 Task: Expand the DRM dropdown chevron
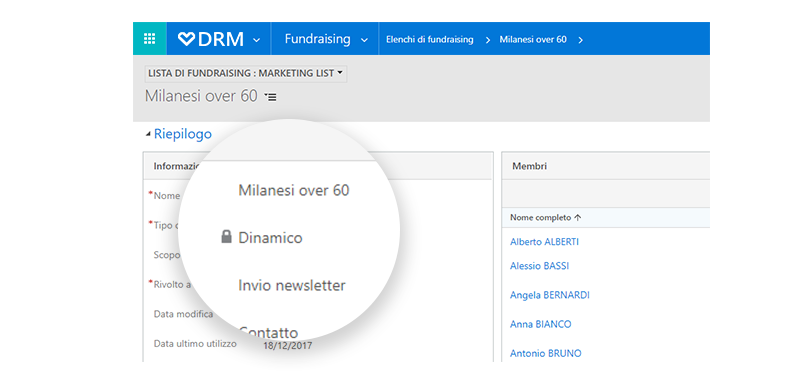[256, 40]
